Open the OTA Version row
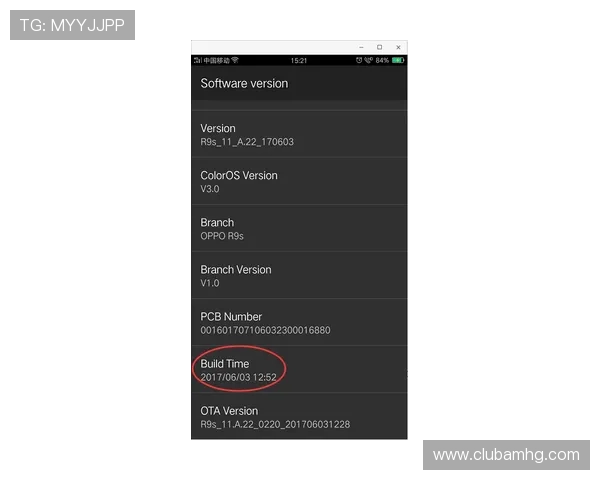This screenshot has height=480, width=600. (x=299, y=416)
